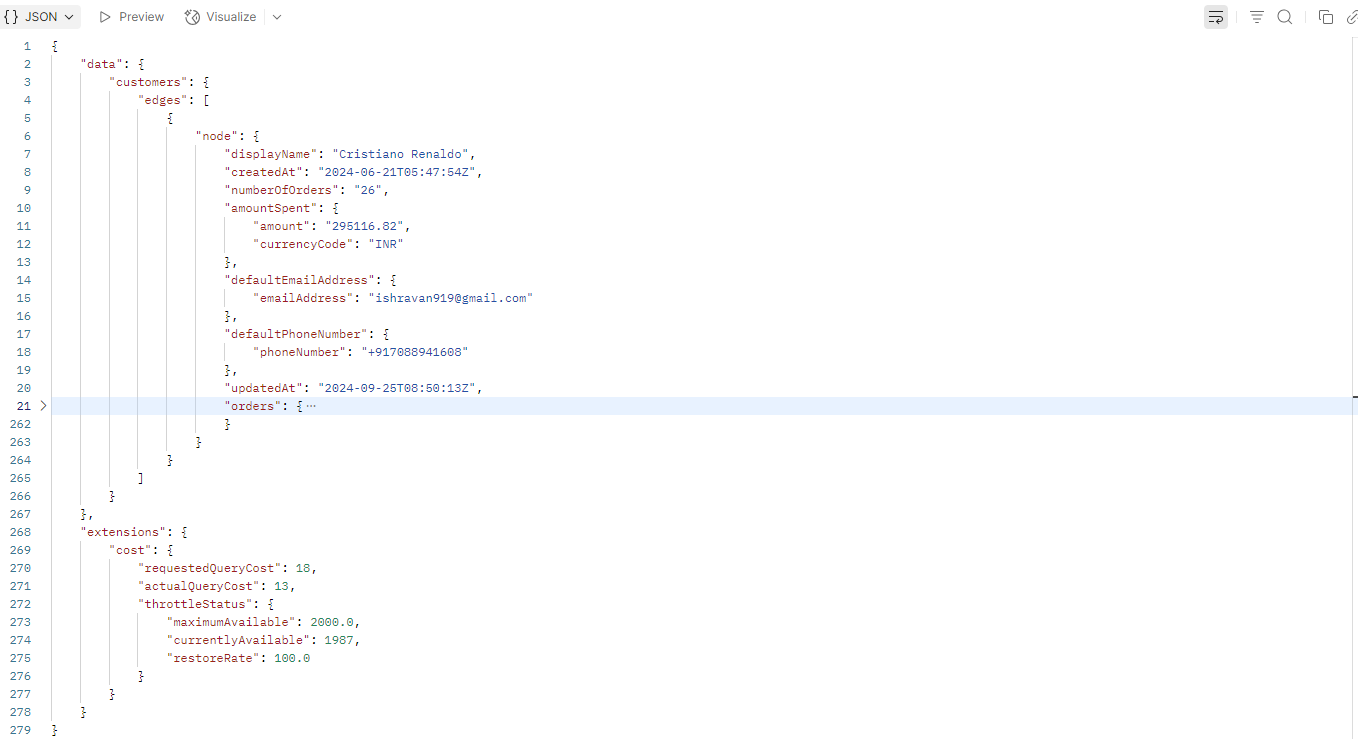Switch to the Visualize tab
The height and width of the screenshot is (744, 1358).
[221, 17]
